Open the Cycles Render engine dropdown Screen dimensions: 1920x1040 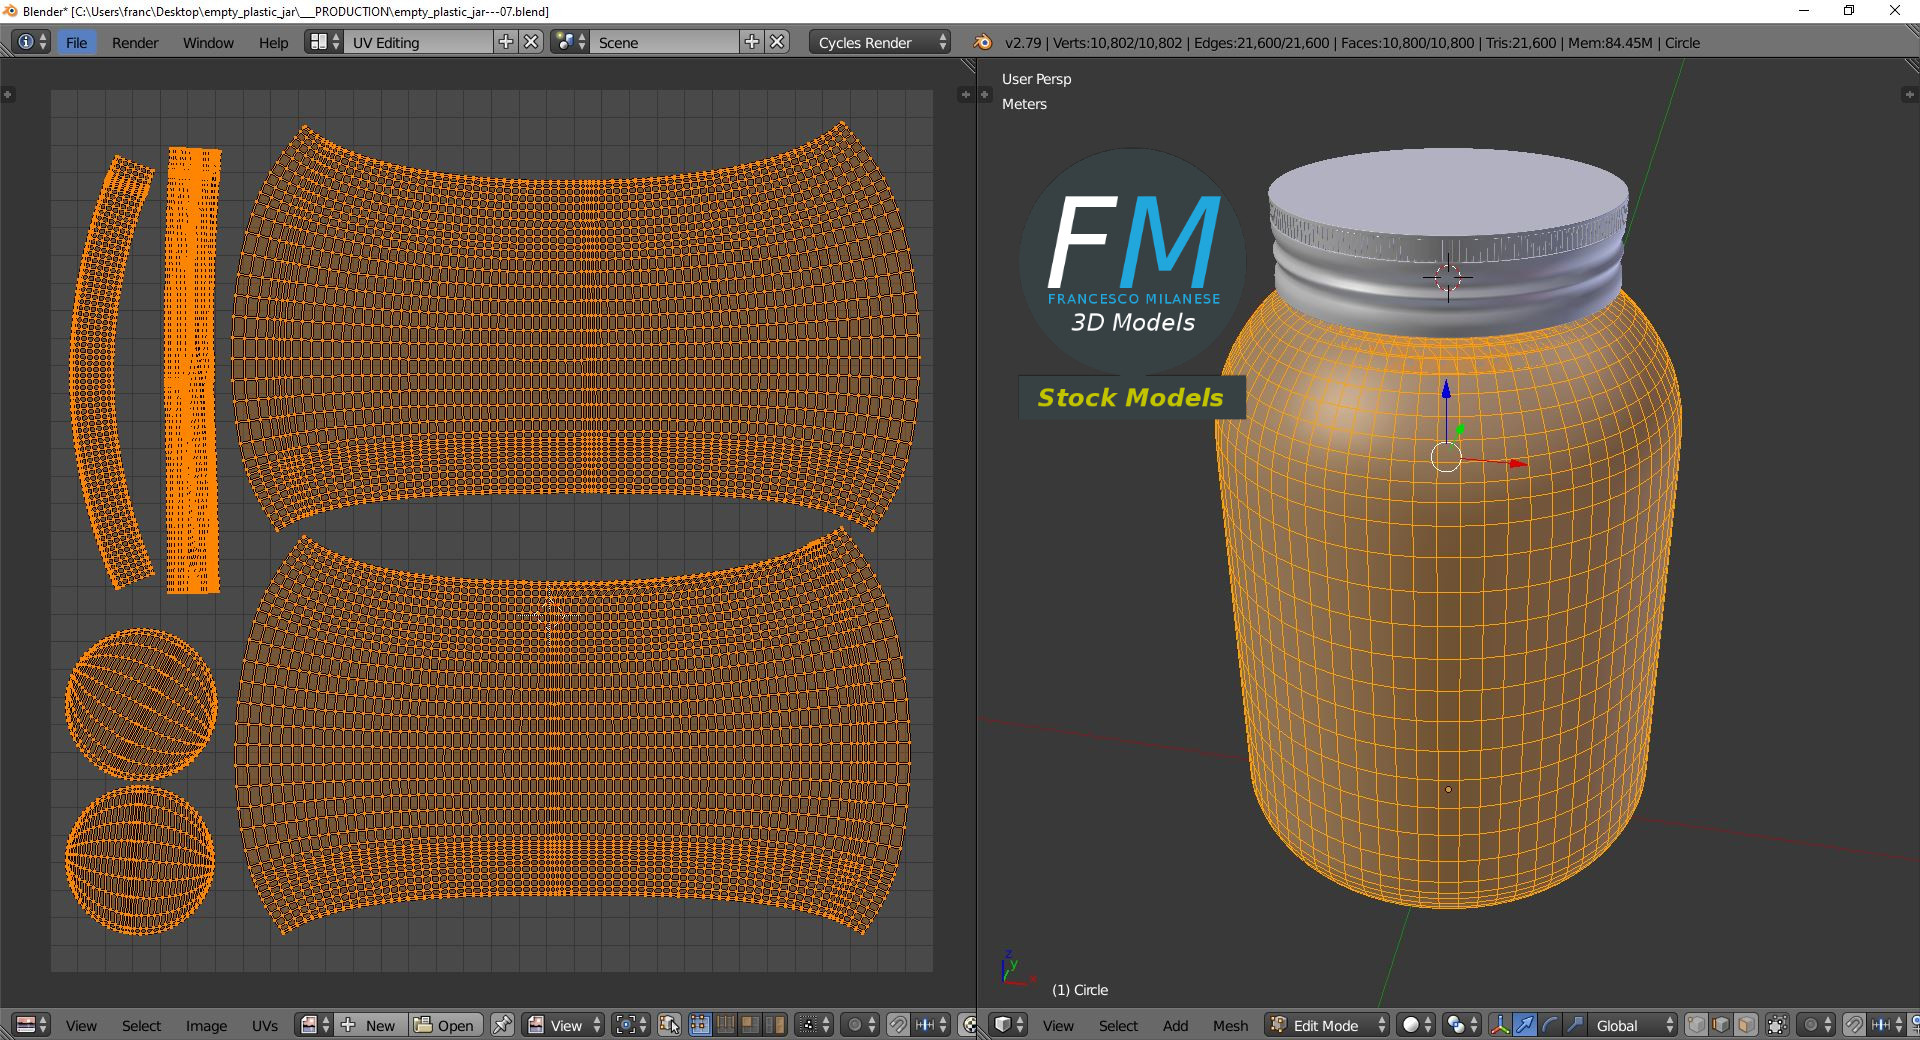coord(882,43)
